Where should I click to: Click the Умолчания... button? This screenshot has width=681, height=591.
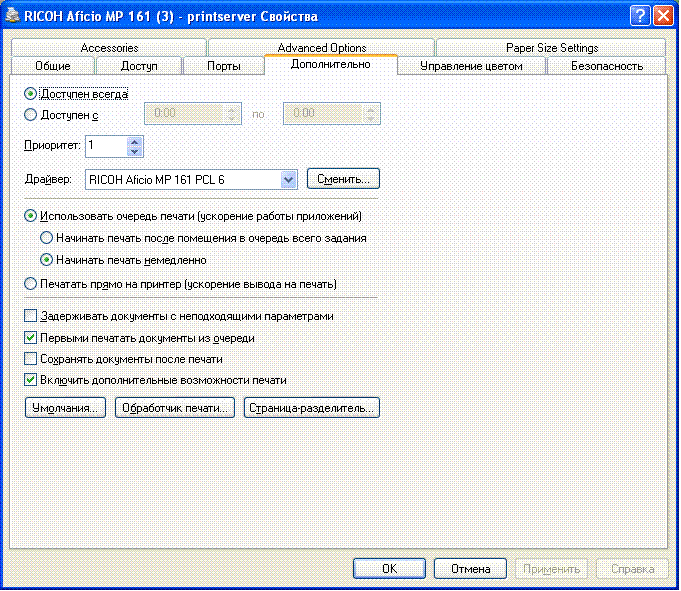click(65, 408)
